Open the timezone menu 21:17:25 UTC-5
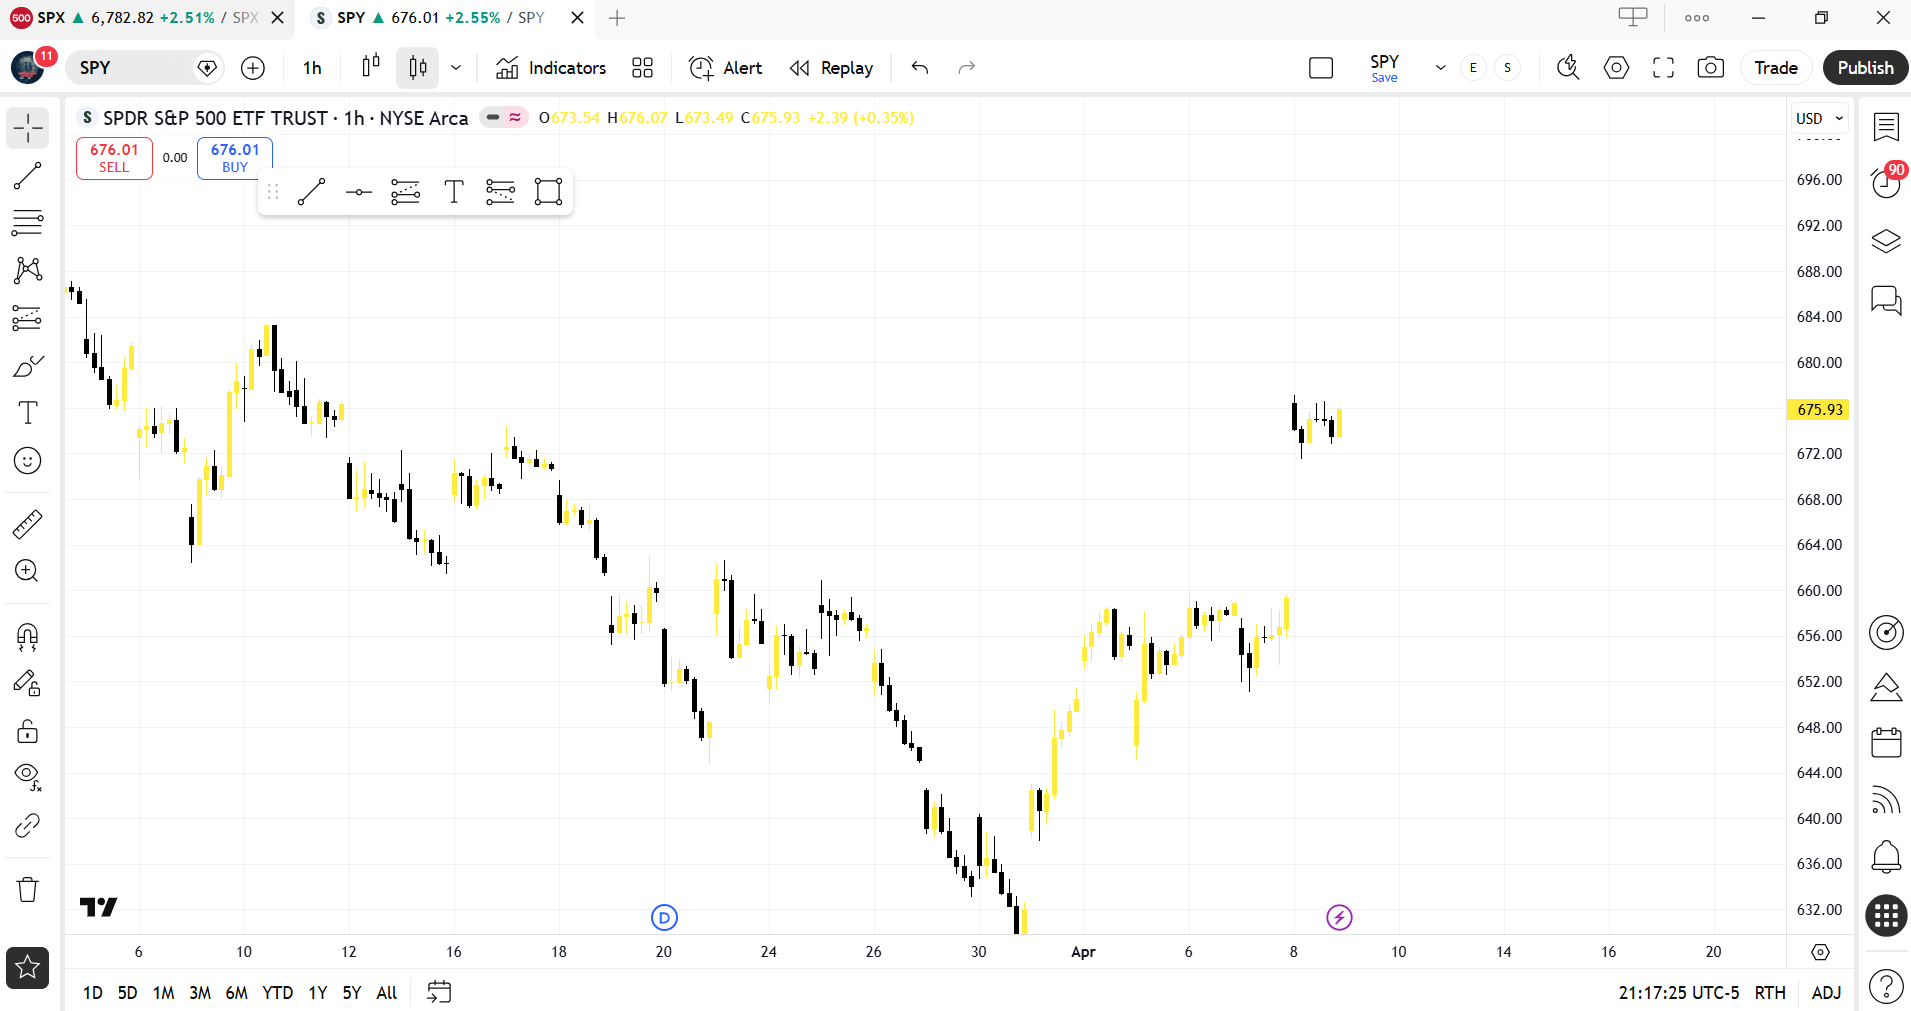This screenshot has width=1911, height=1011. click(1678, 993)
